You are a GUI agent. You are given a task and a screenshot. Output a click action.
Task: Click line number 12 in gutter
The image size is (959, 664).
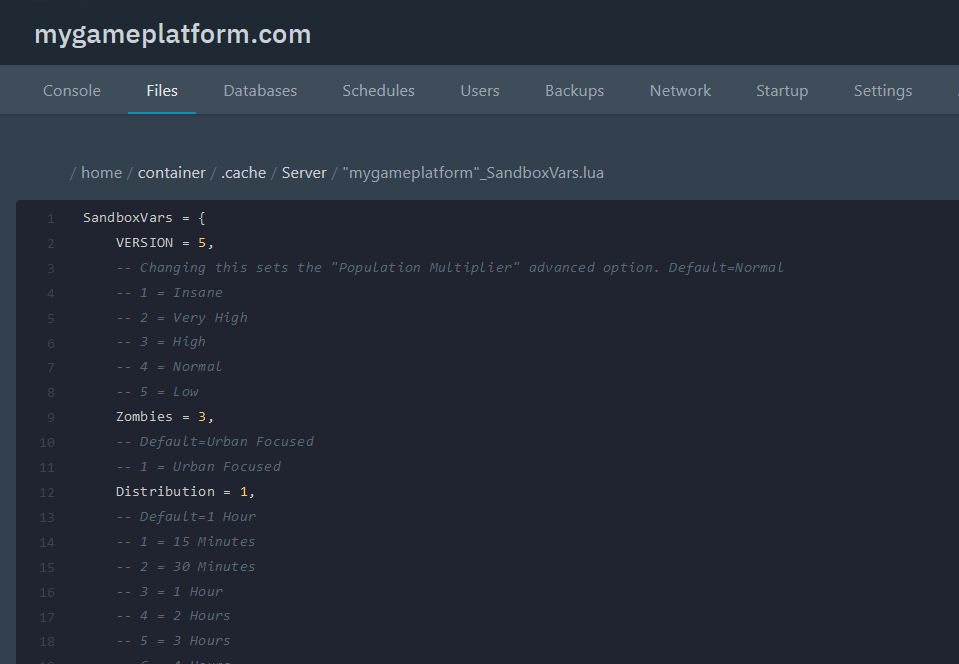47,493
